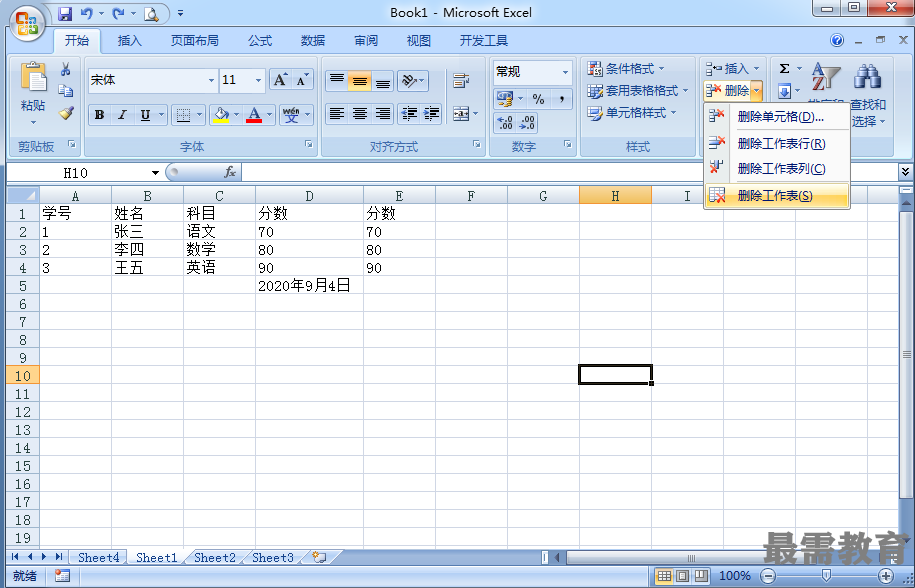The image size is (915, 588).
Task: Toggle Italic formatting
Action: (122, 114)
